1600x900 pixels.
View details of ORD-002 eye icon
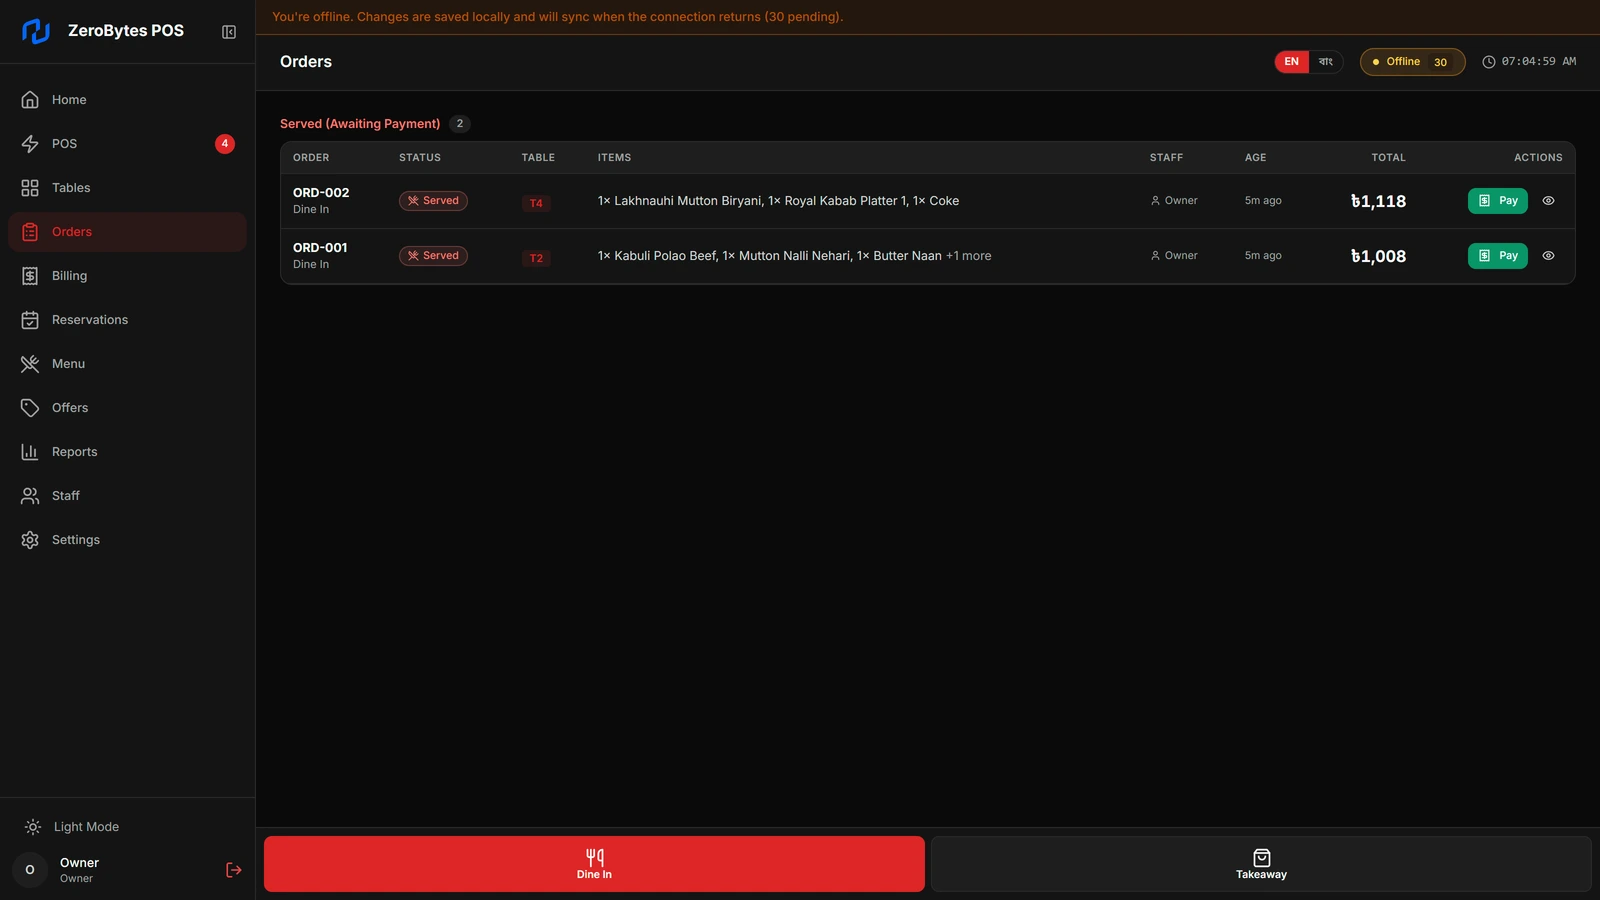[x=1548, y=201]
